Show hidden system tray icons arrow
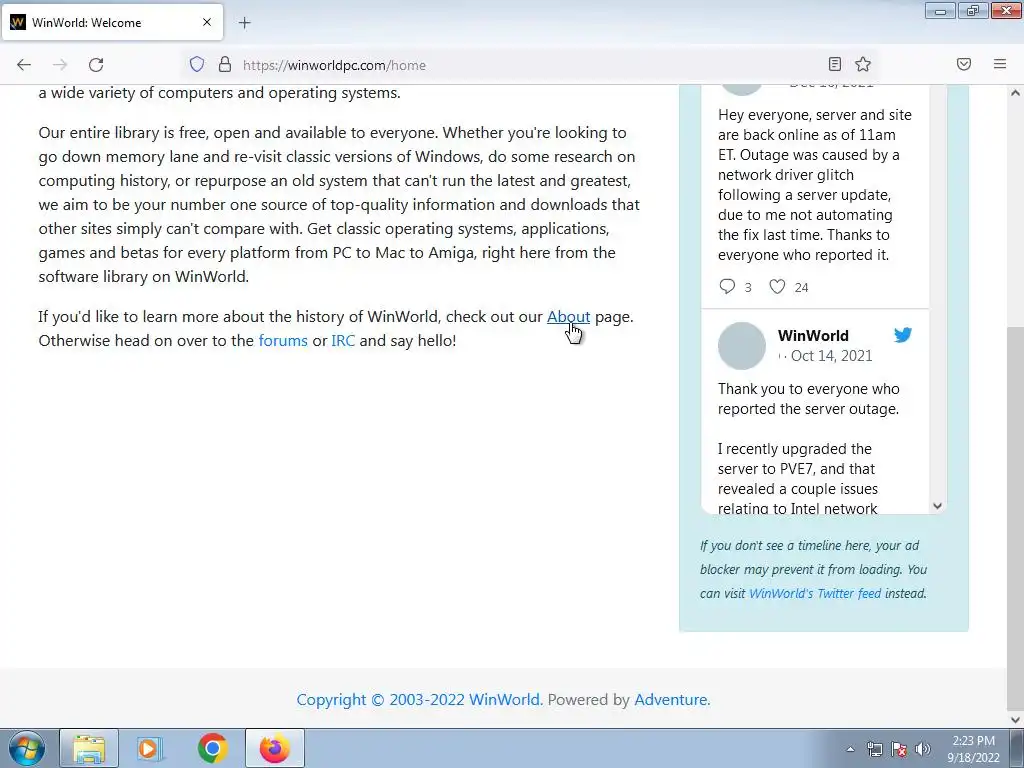This screenshot has height=768, width=1024. tap(850, 749)
